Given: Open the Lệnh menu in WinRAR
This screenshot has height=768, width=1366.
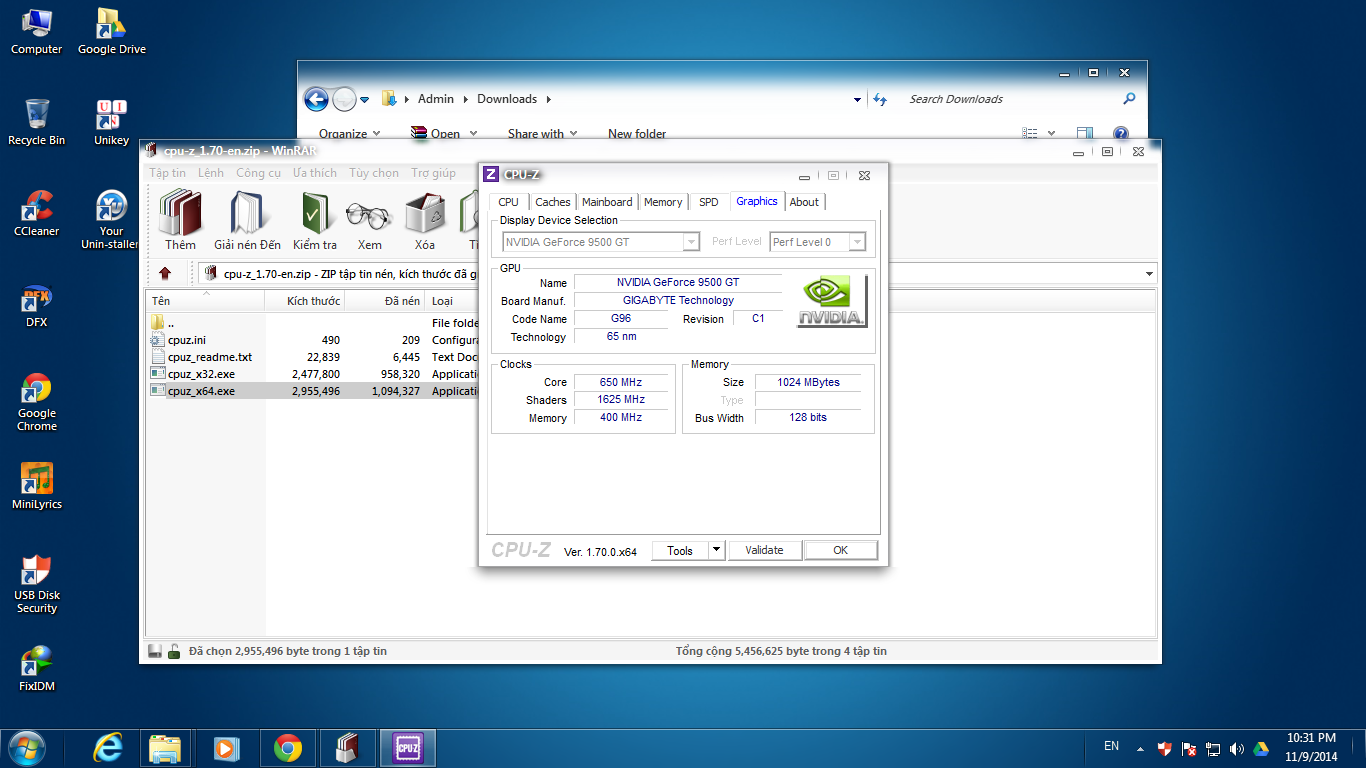Looking at the screenshot, I should pyautogui.click(x=211, y=173).
